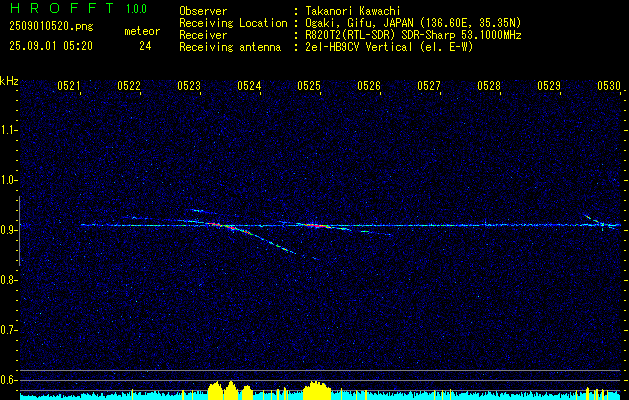Screen dimensions: 629x400
Task: Click the 1.1 kHz axis label
Action: (x=8, y=130)
